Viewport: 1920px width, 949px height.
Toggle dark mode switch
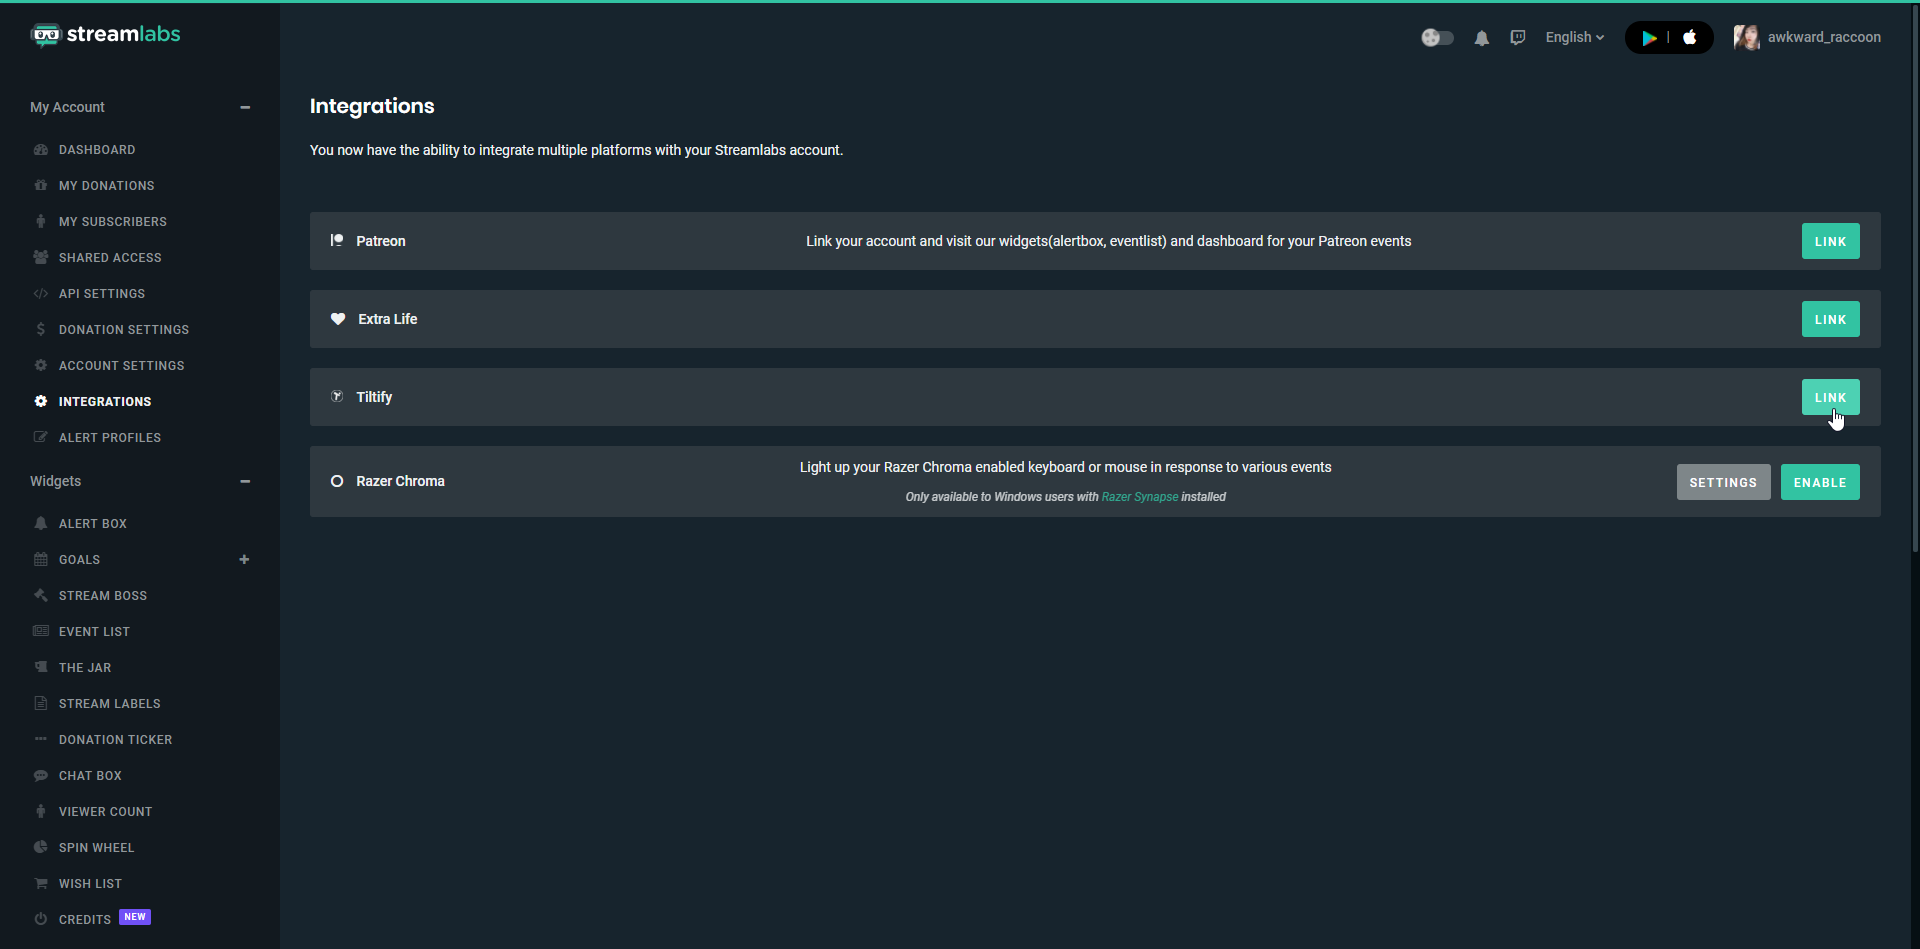point(1437,37)
